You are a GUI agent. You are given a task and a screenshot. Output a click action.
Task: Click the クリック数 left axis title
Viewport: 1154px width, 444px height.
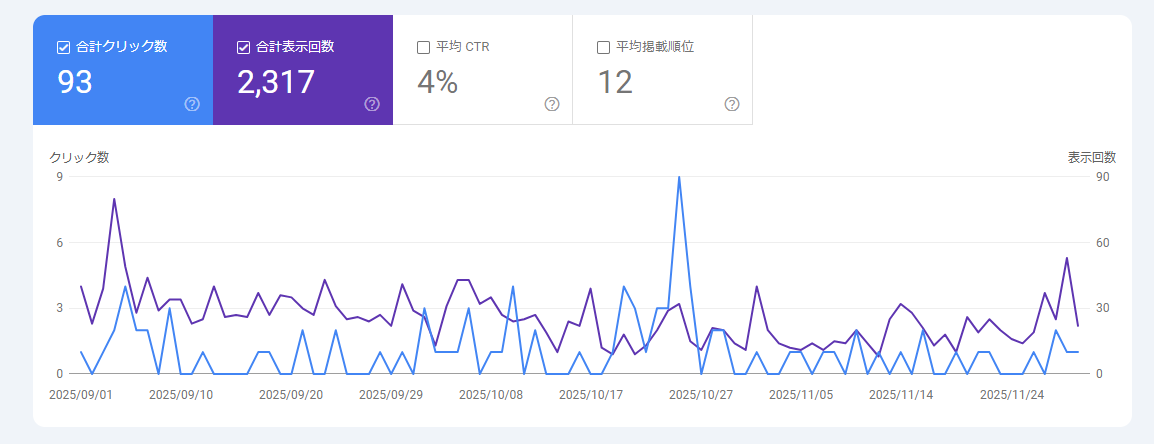[x=79, y=157]
